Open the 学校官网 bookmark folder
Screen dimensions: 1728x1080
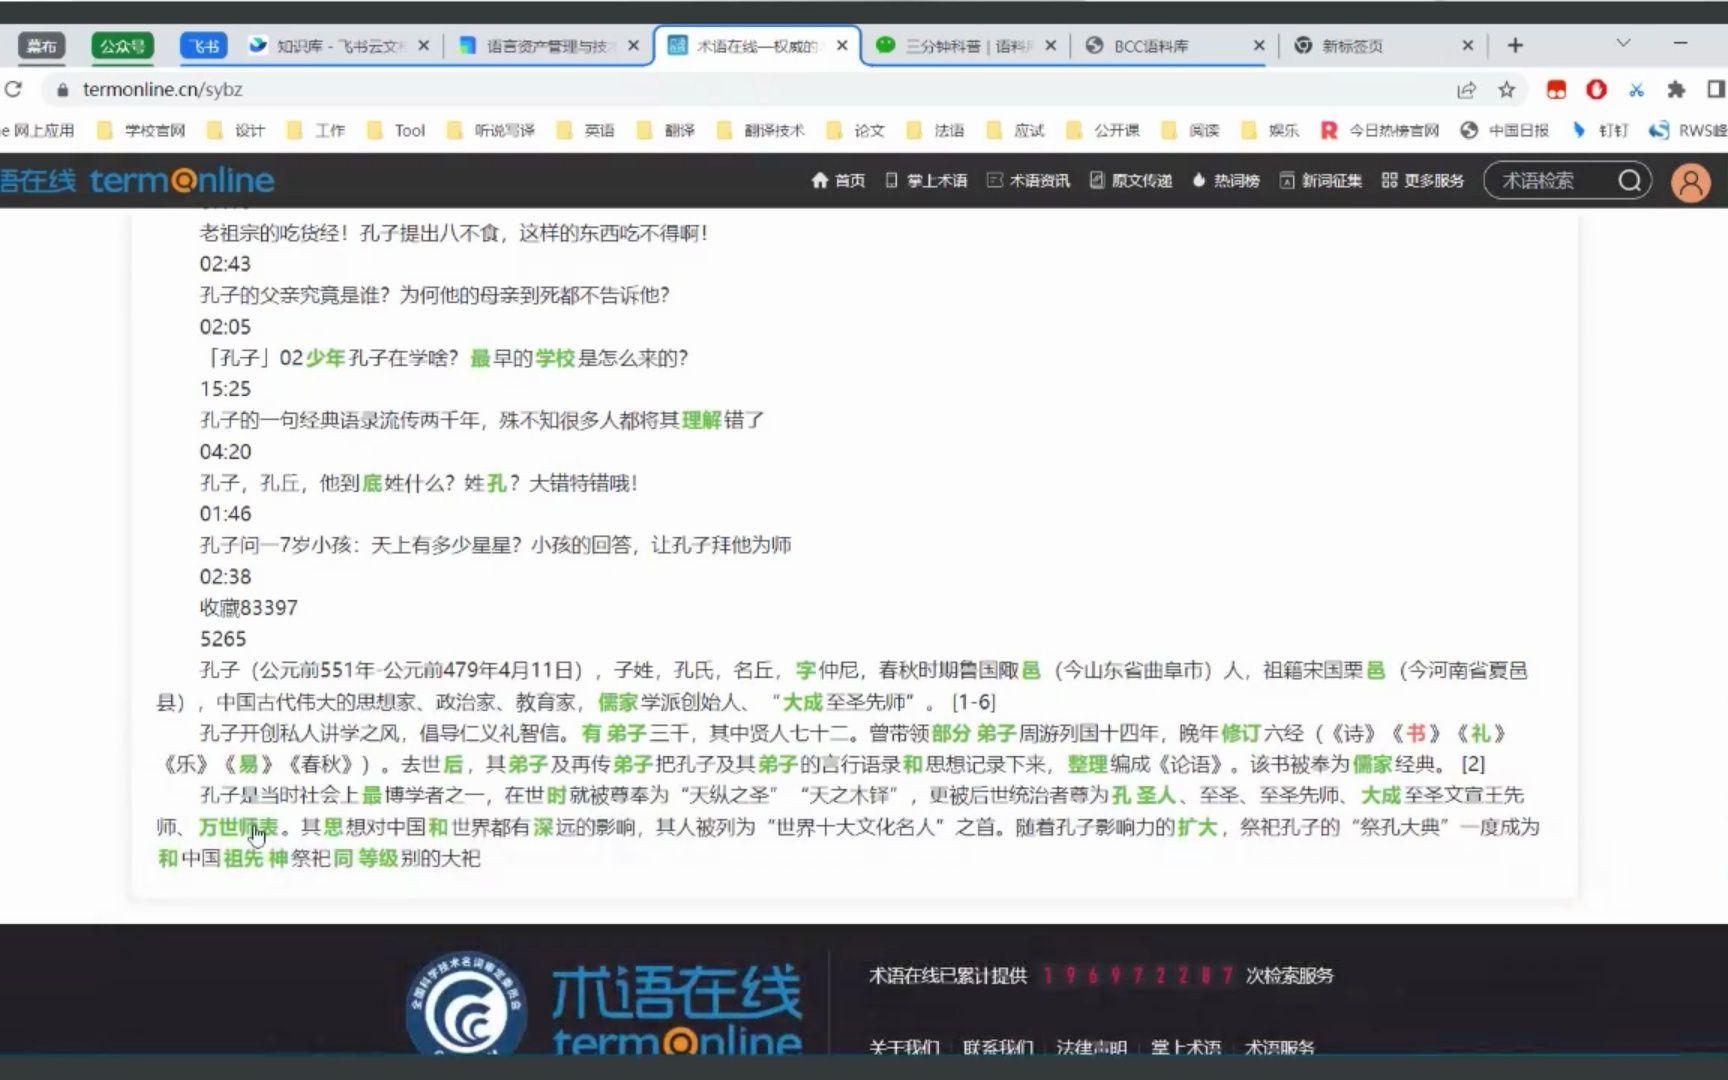click(x=142, y=131)
